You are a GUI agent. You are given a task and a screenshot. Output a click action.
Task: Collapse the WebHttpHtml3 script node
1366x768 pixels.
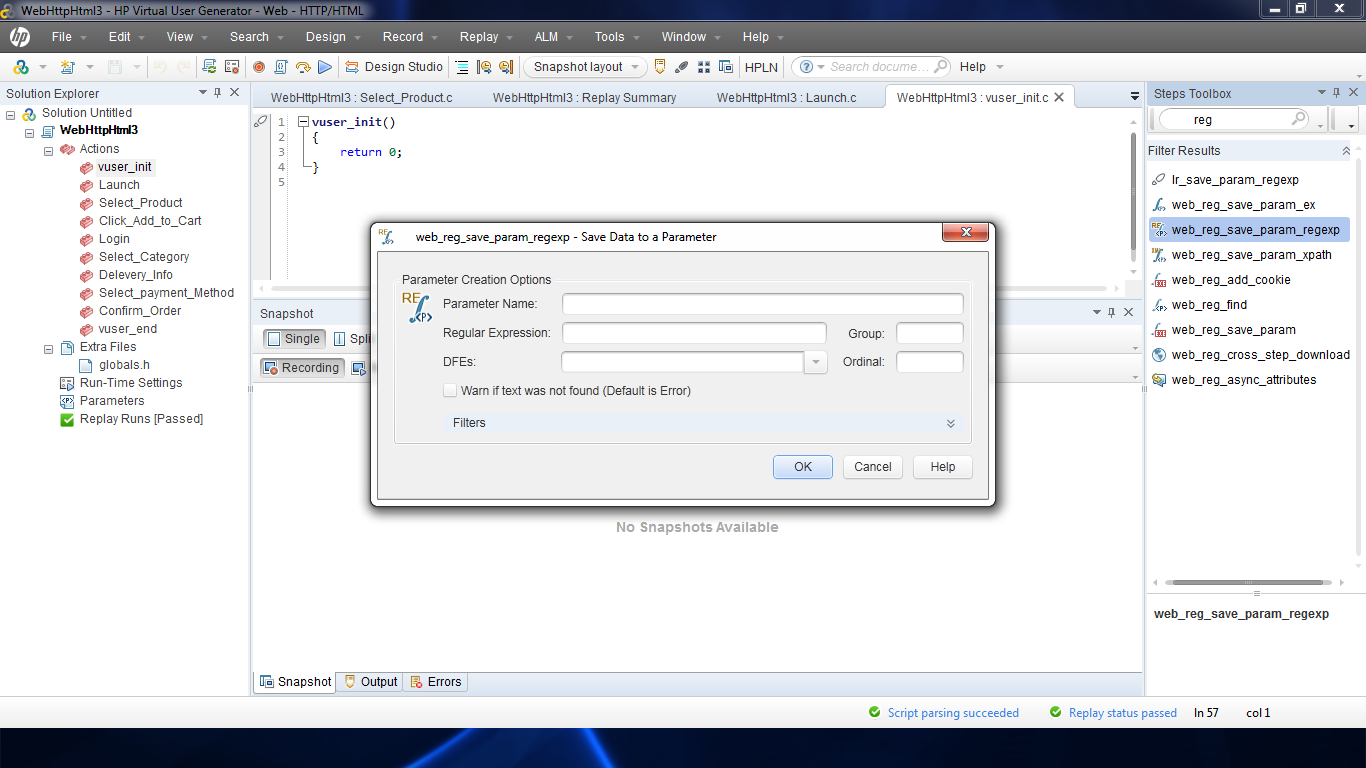29,132
